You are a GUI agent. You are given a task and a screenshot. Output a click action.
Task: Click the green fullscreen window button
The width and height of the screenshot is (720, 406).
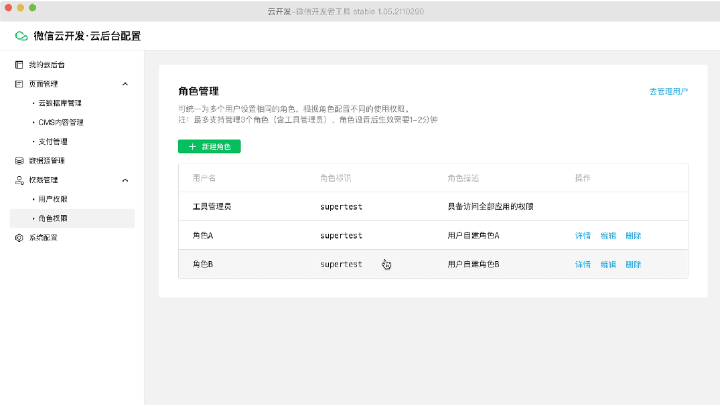(x=32, y=8)
